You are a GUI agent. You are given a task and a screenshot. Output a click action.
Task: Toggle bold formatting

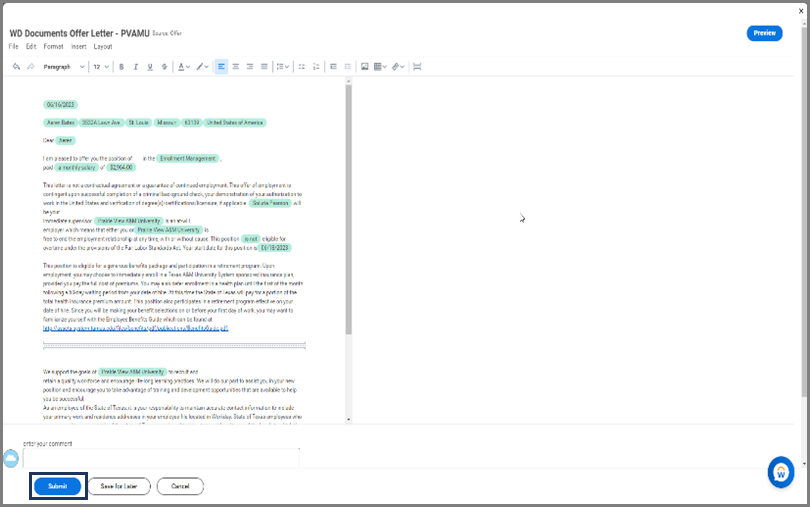click(x=122, y=67)
